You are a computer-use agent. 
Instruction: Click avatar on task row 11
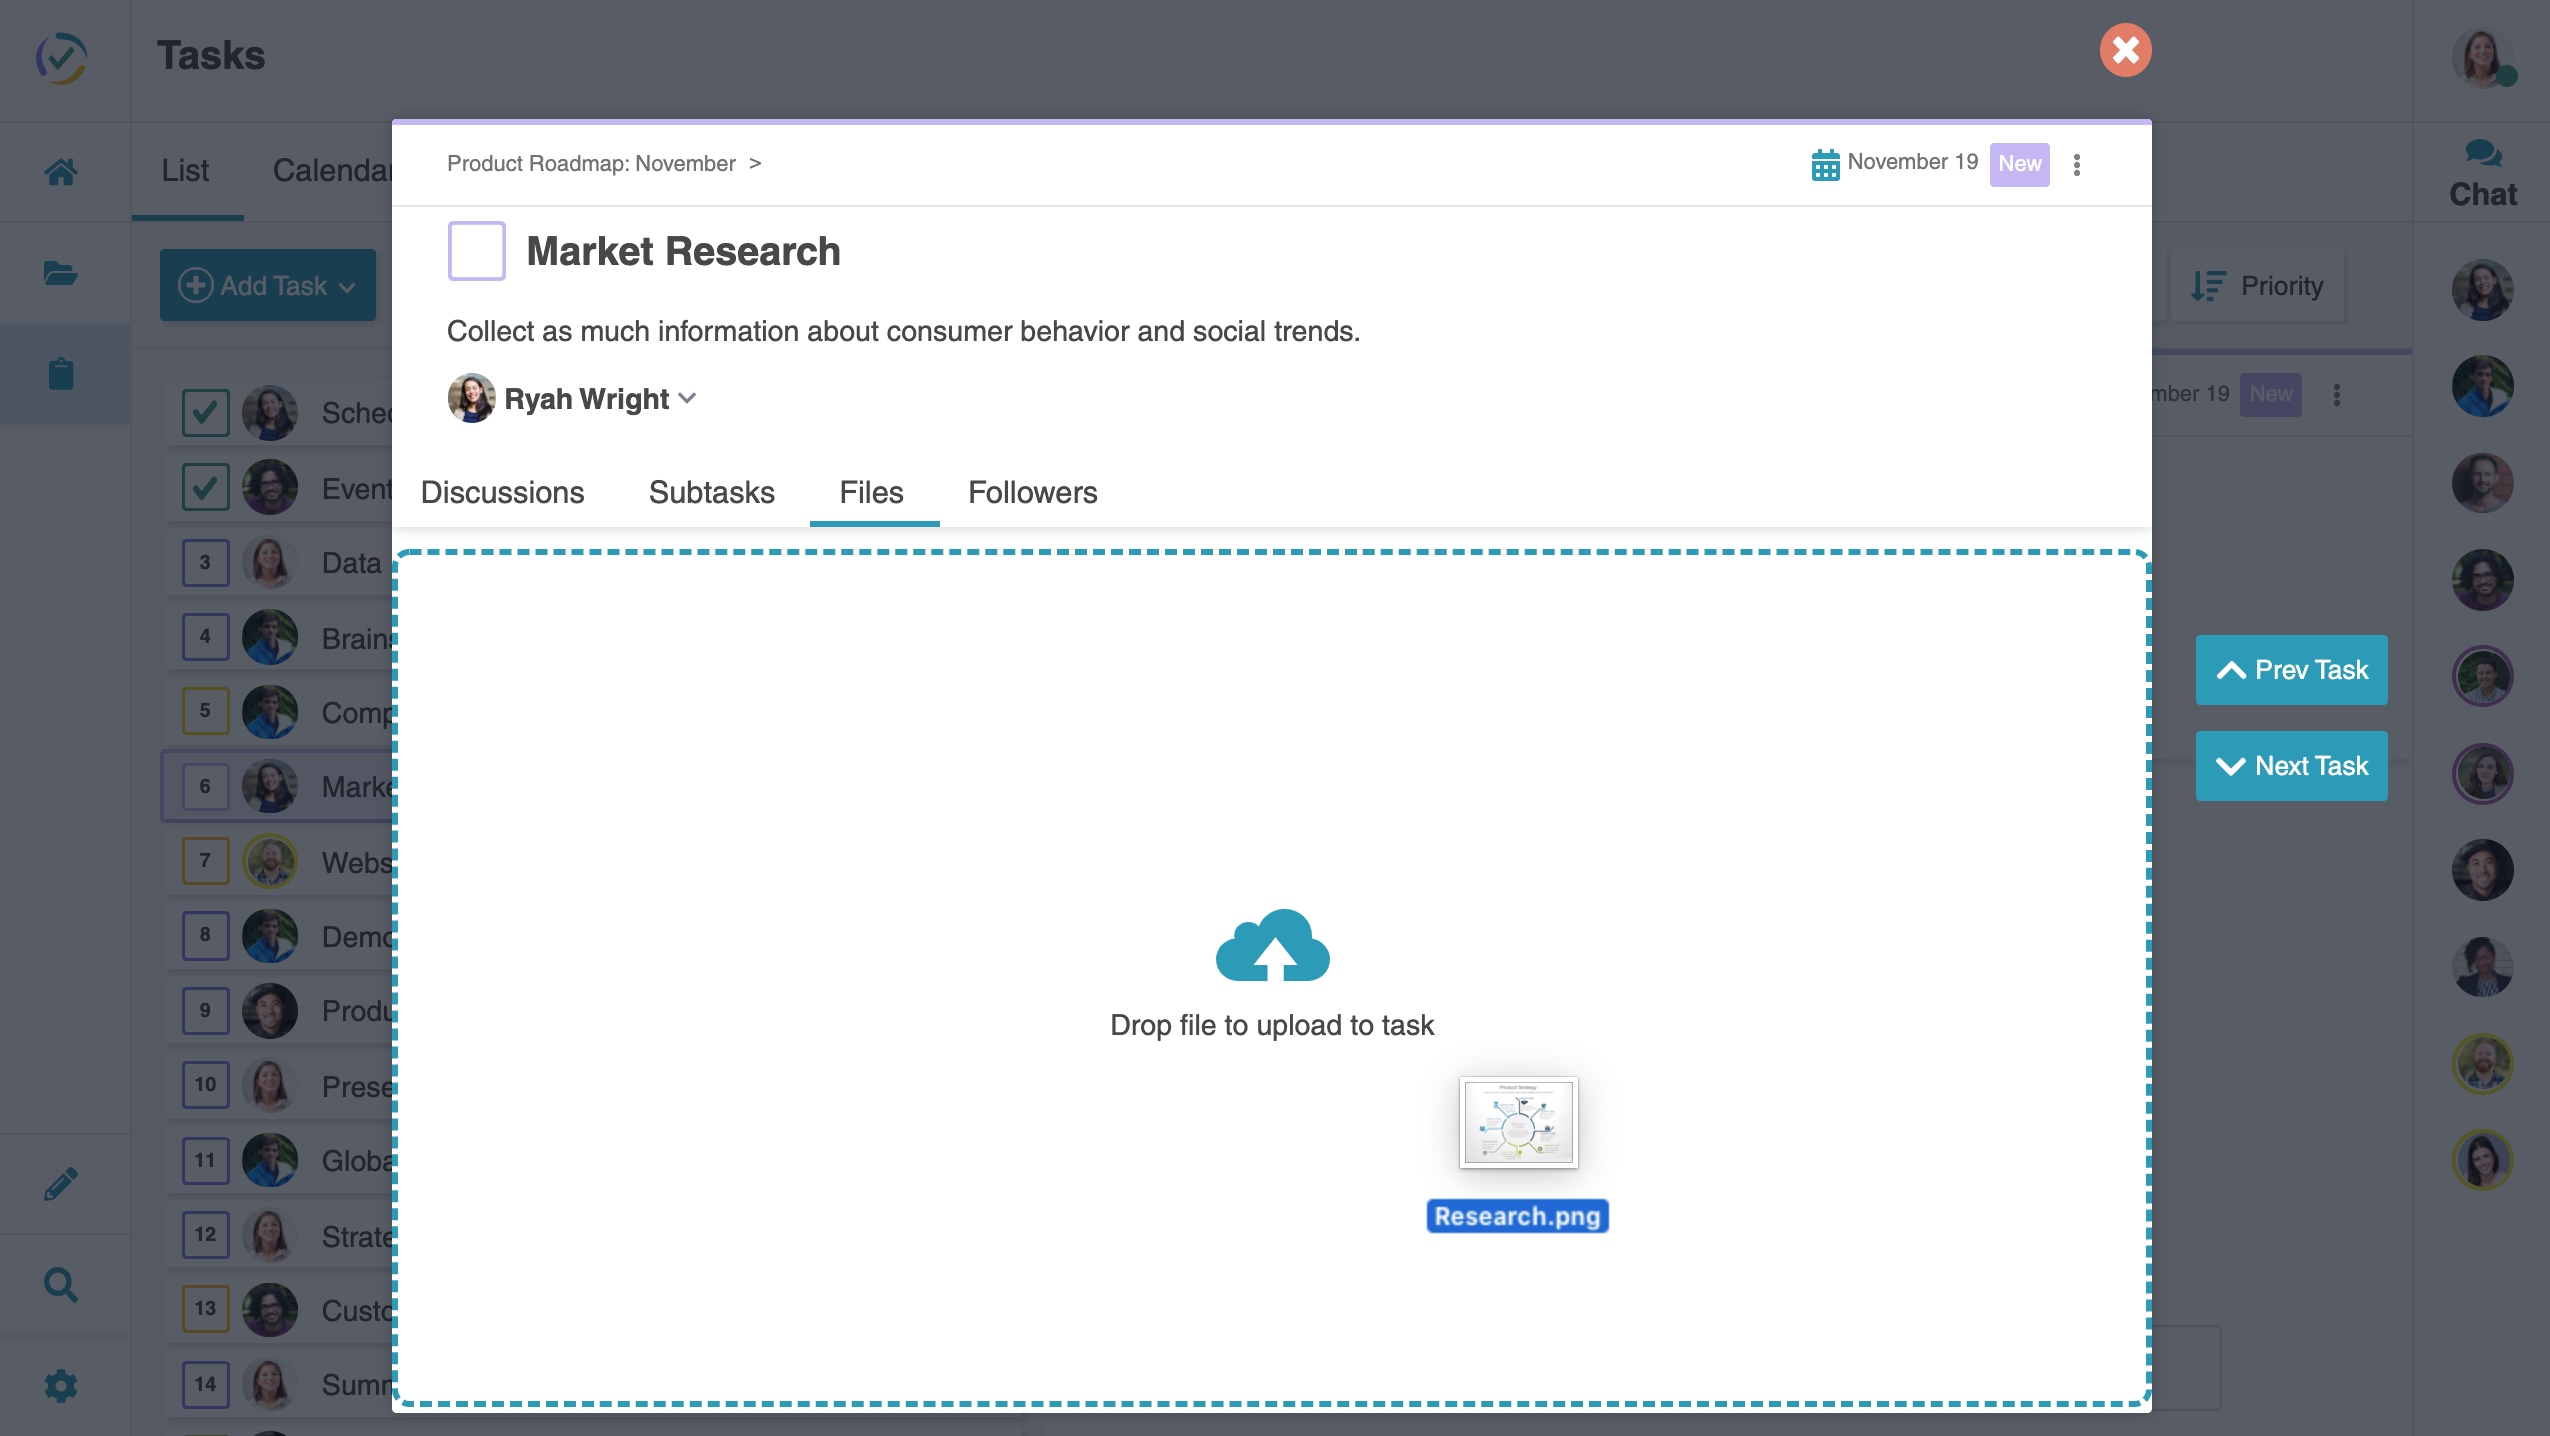coord(270,1160)
